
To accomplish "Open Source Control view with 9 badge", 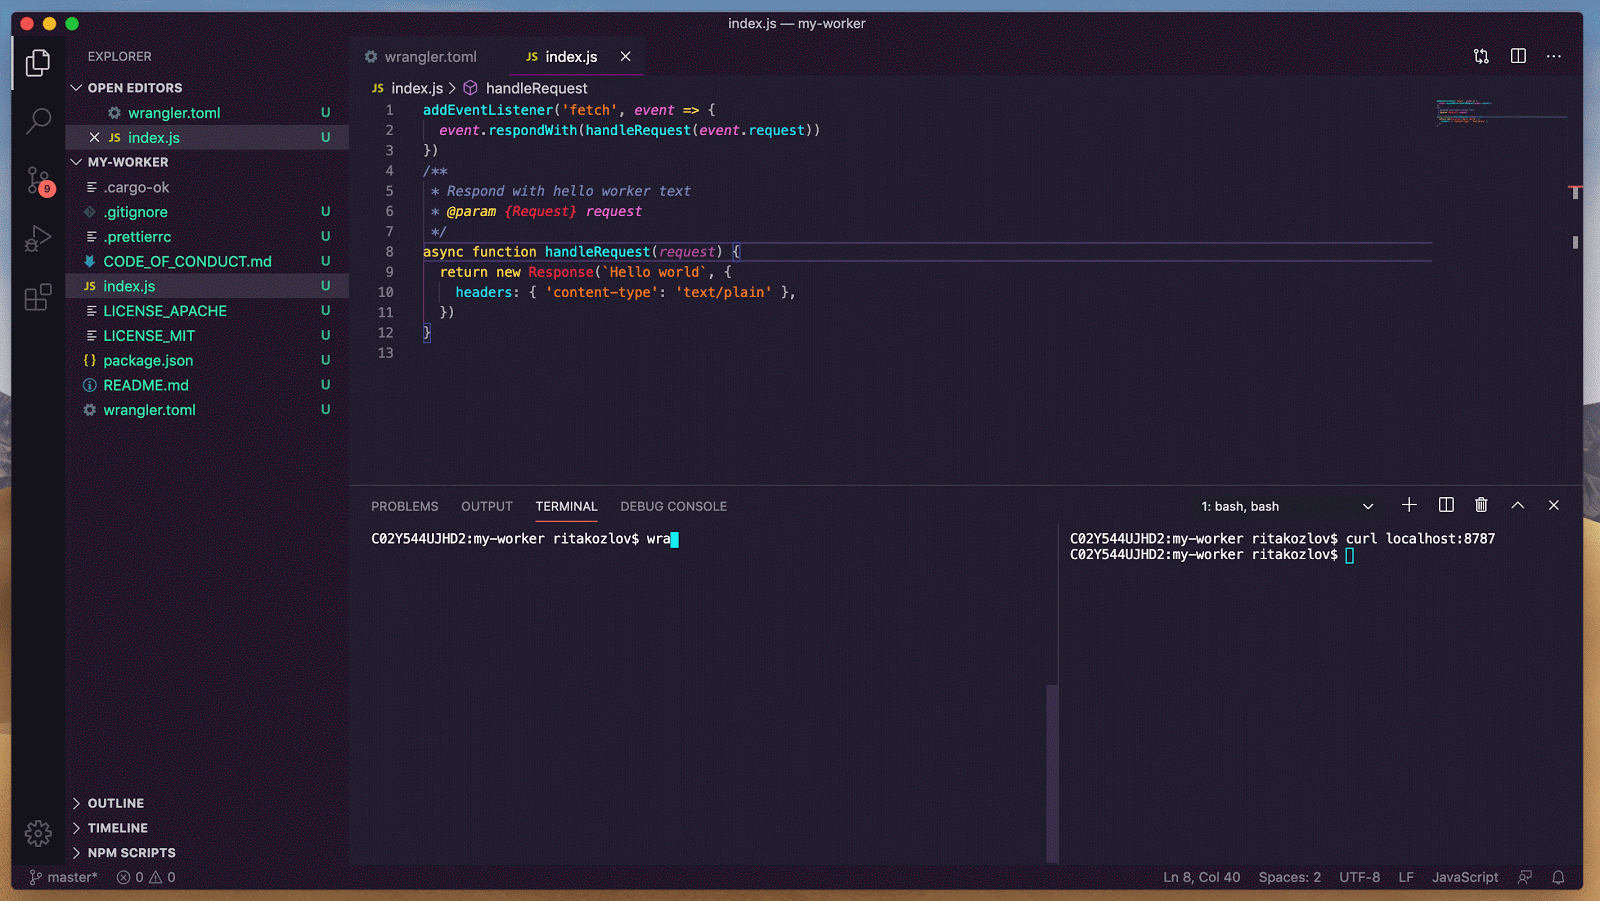I will point(38,180).
